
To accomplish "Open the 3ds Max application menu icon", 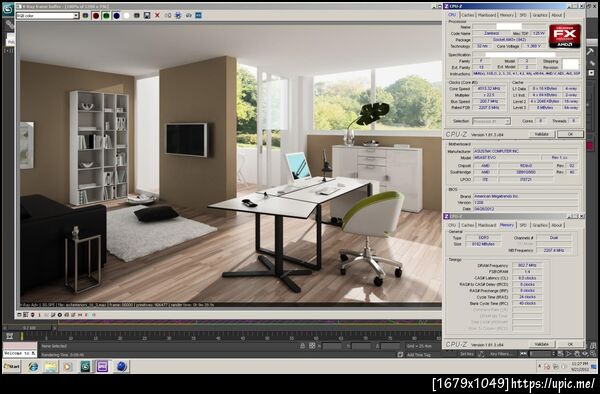I will pos(8,9).
